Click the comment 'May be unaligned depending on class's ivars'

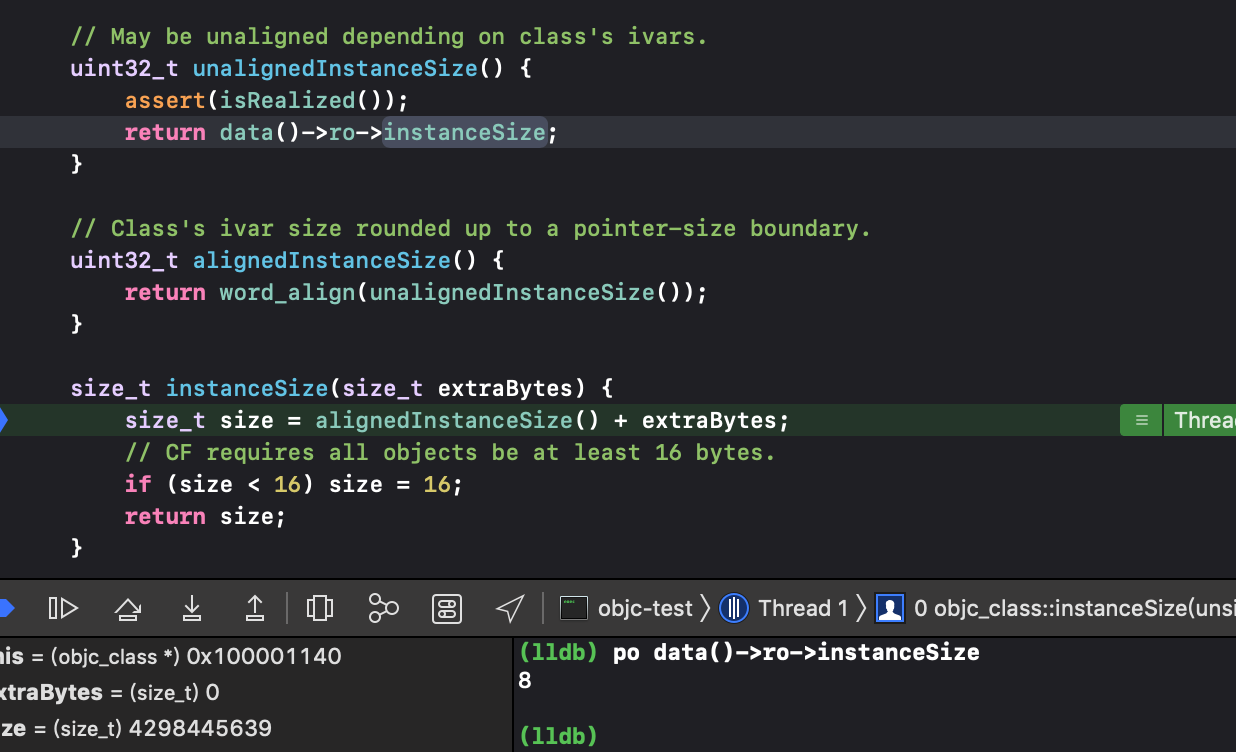click(x=389, y=37)
